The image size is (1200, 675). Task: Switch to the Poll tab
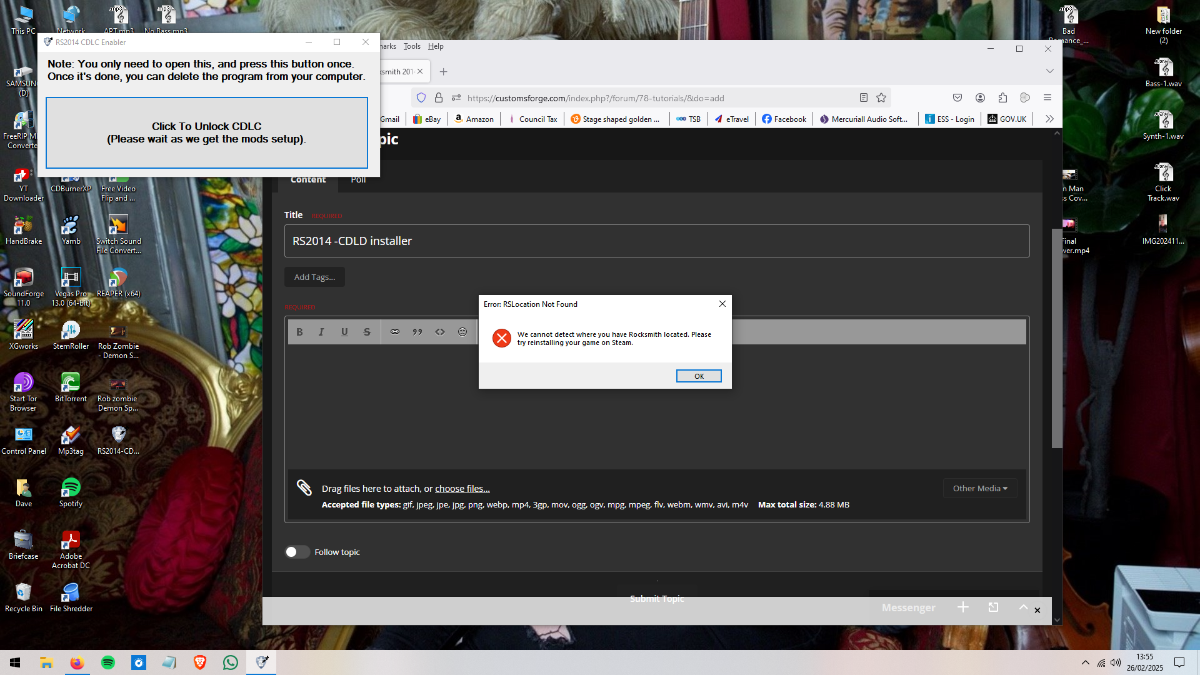pos(358,180)
